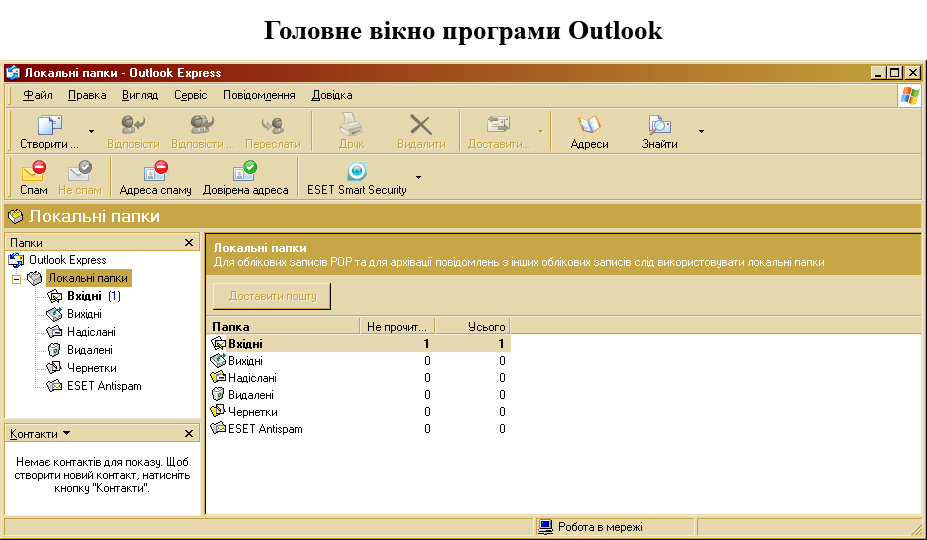
Task: Select Outlook Express root in folder tree
Action: 67,260
